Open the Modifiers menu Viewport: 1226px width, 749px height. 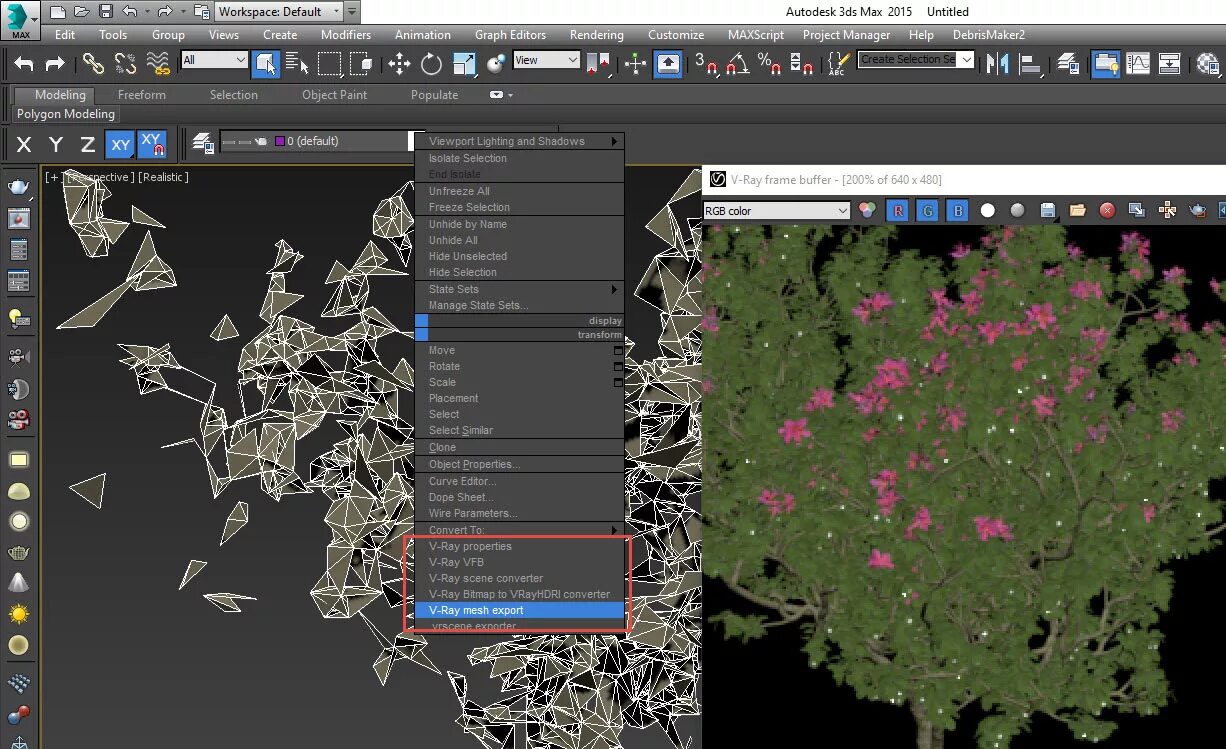tap(346, 34)
